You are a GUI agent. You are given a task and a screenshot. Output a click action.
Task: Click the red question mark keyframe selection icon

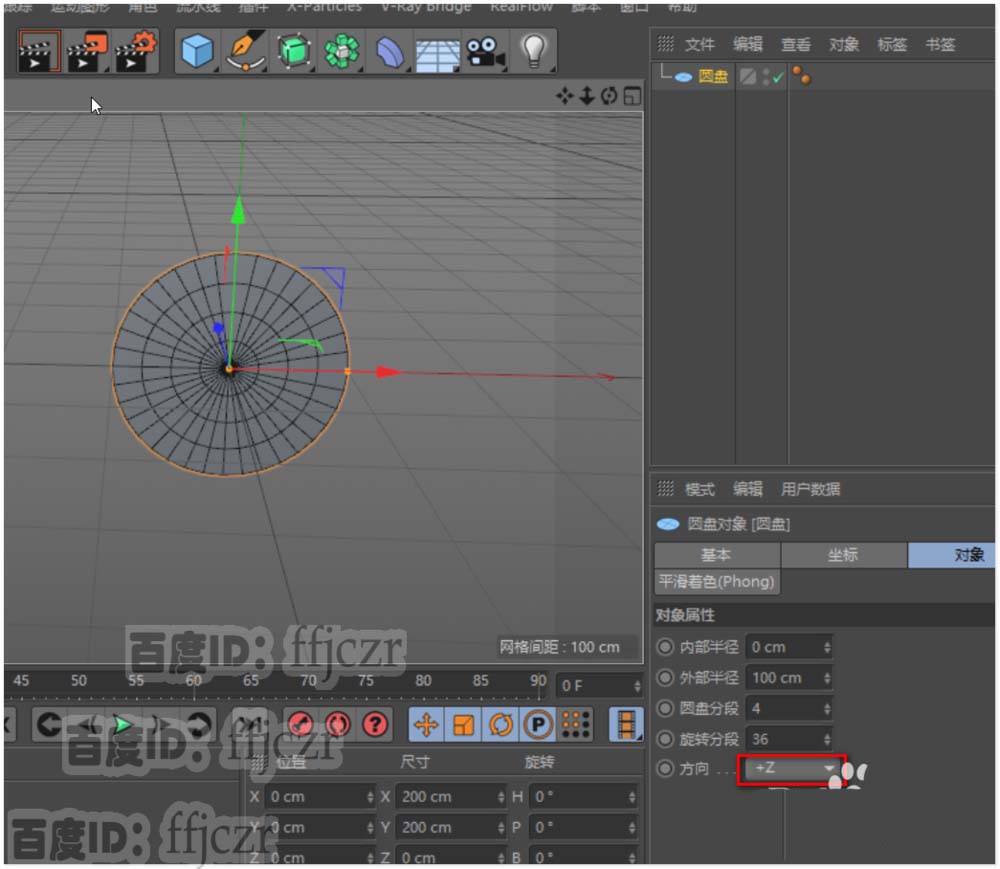point(376,725)
